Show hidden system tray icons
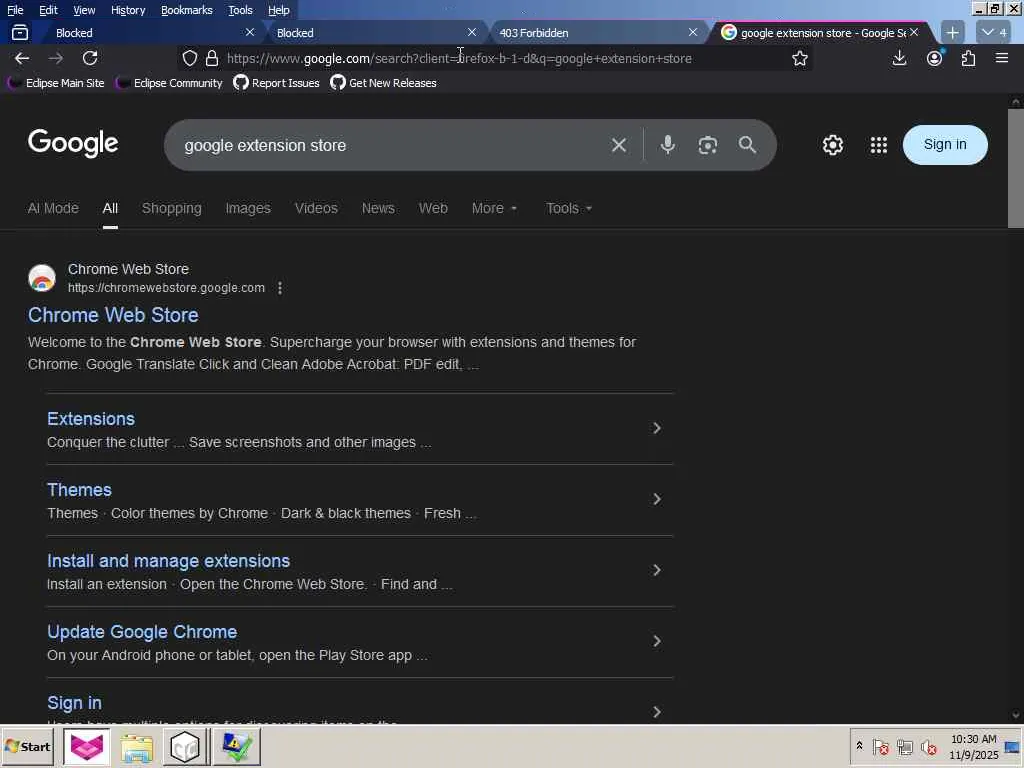 point(859,746)
